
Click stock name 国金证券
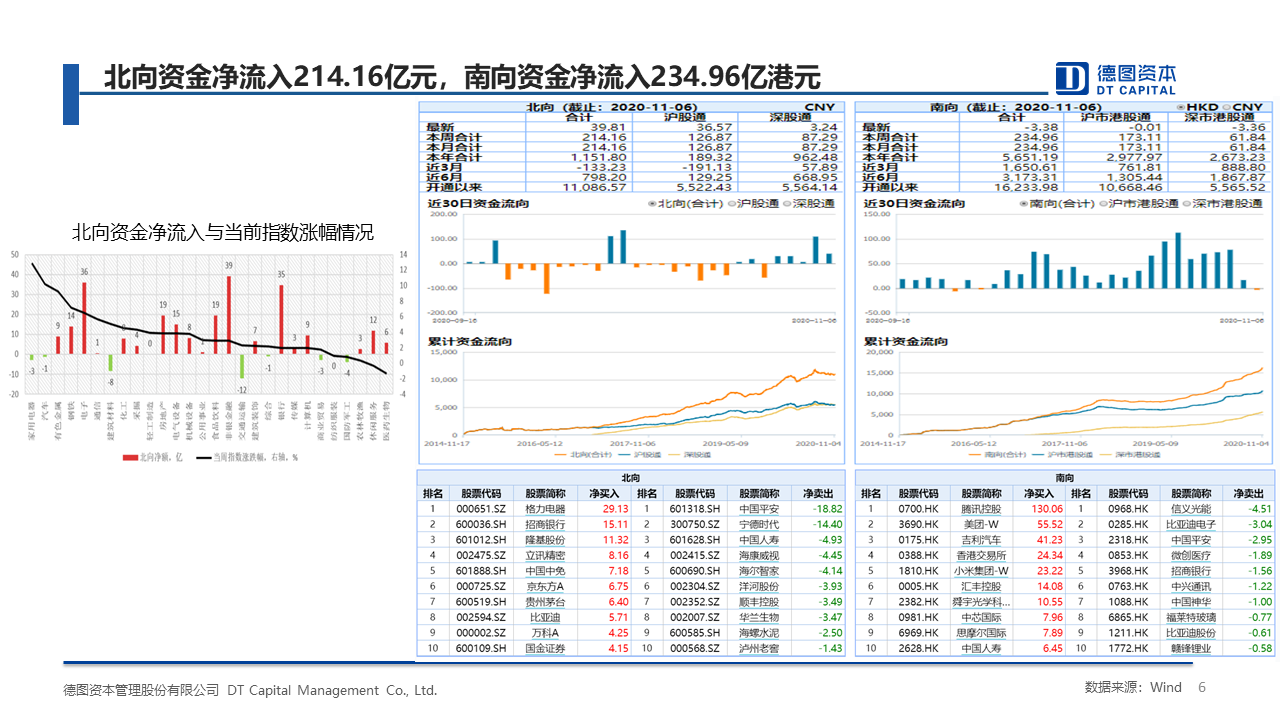pyautogui.click(x=545, y=649)
